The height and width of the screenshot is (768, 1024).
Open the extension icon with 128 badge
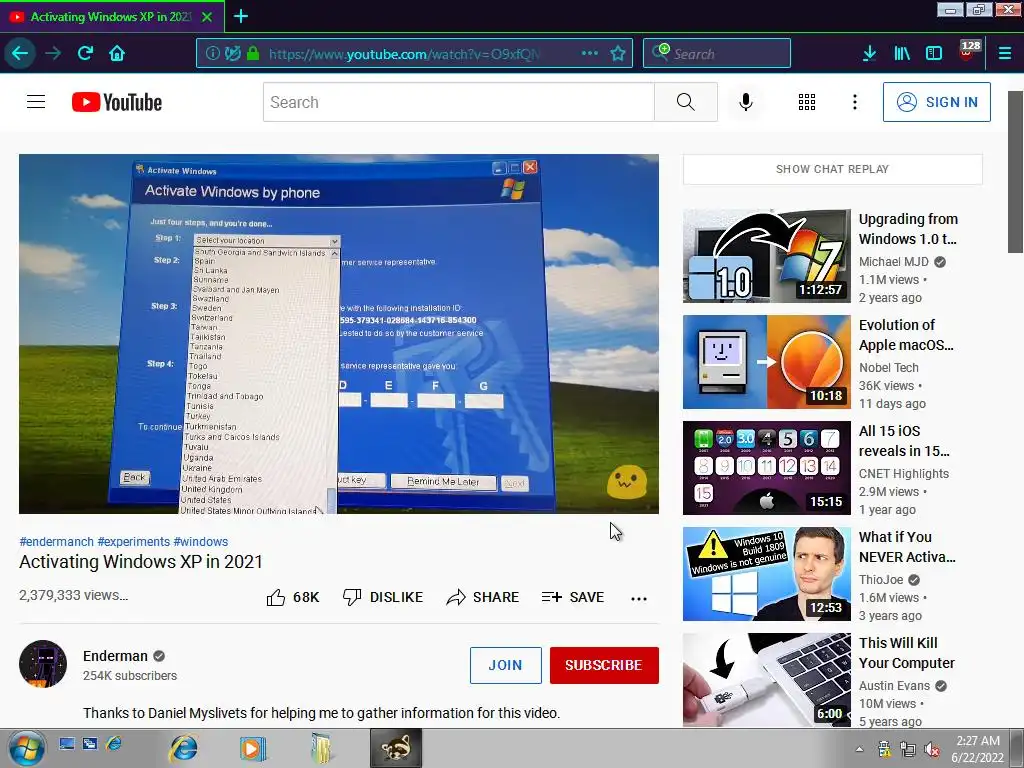coord(968,52)
